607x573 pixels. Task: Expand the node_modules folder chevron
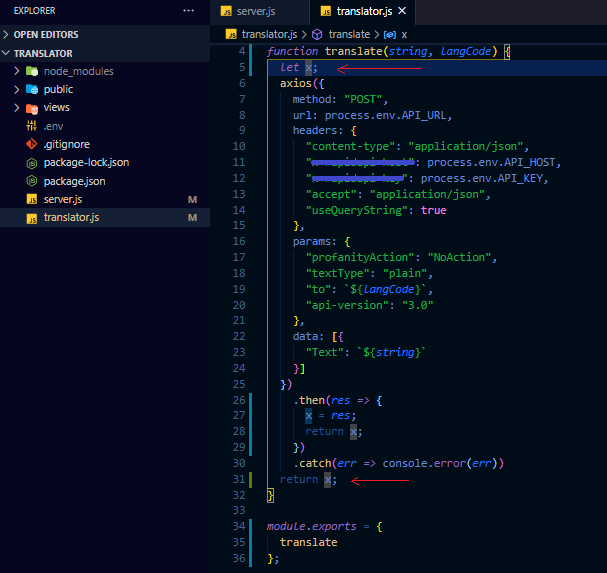(17, 72)
